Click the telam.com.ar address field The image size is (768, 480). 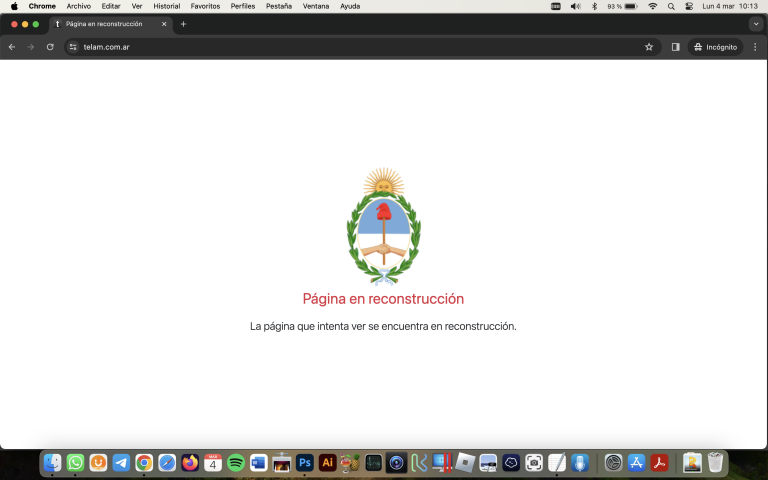click(362, 47)
